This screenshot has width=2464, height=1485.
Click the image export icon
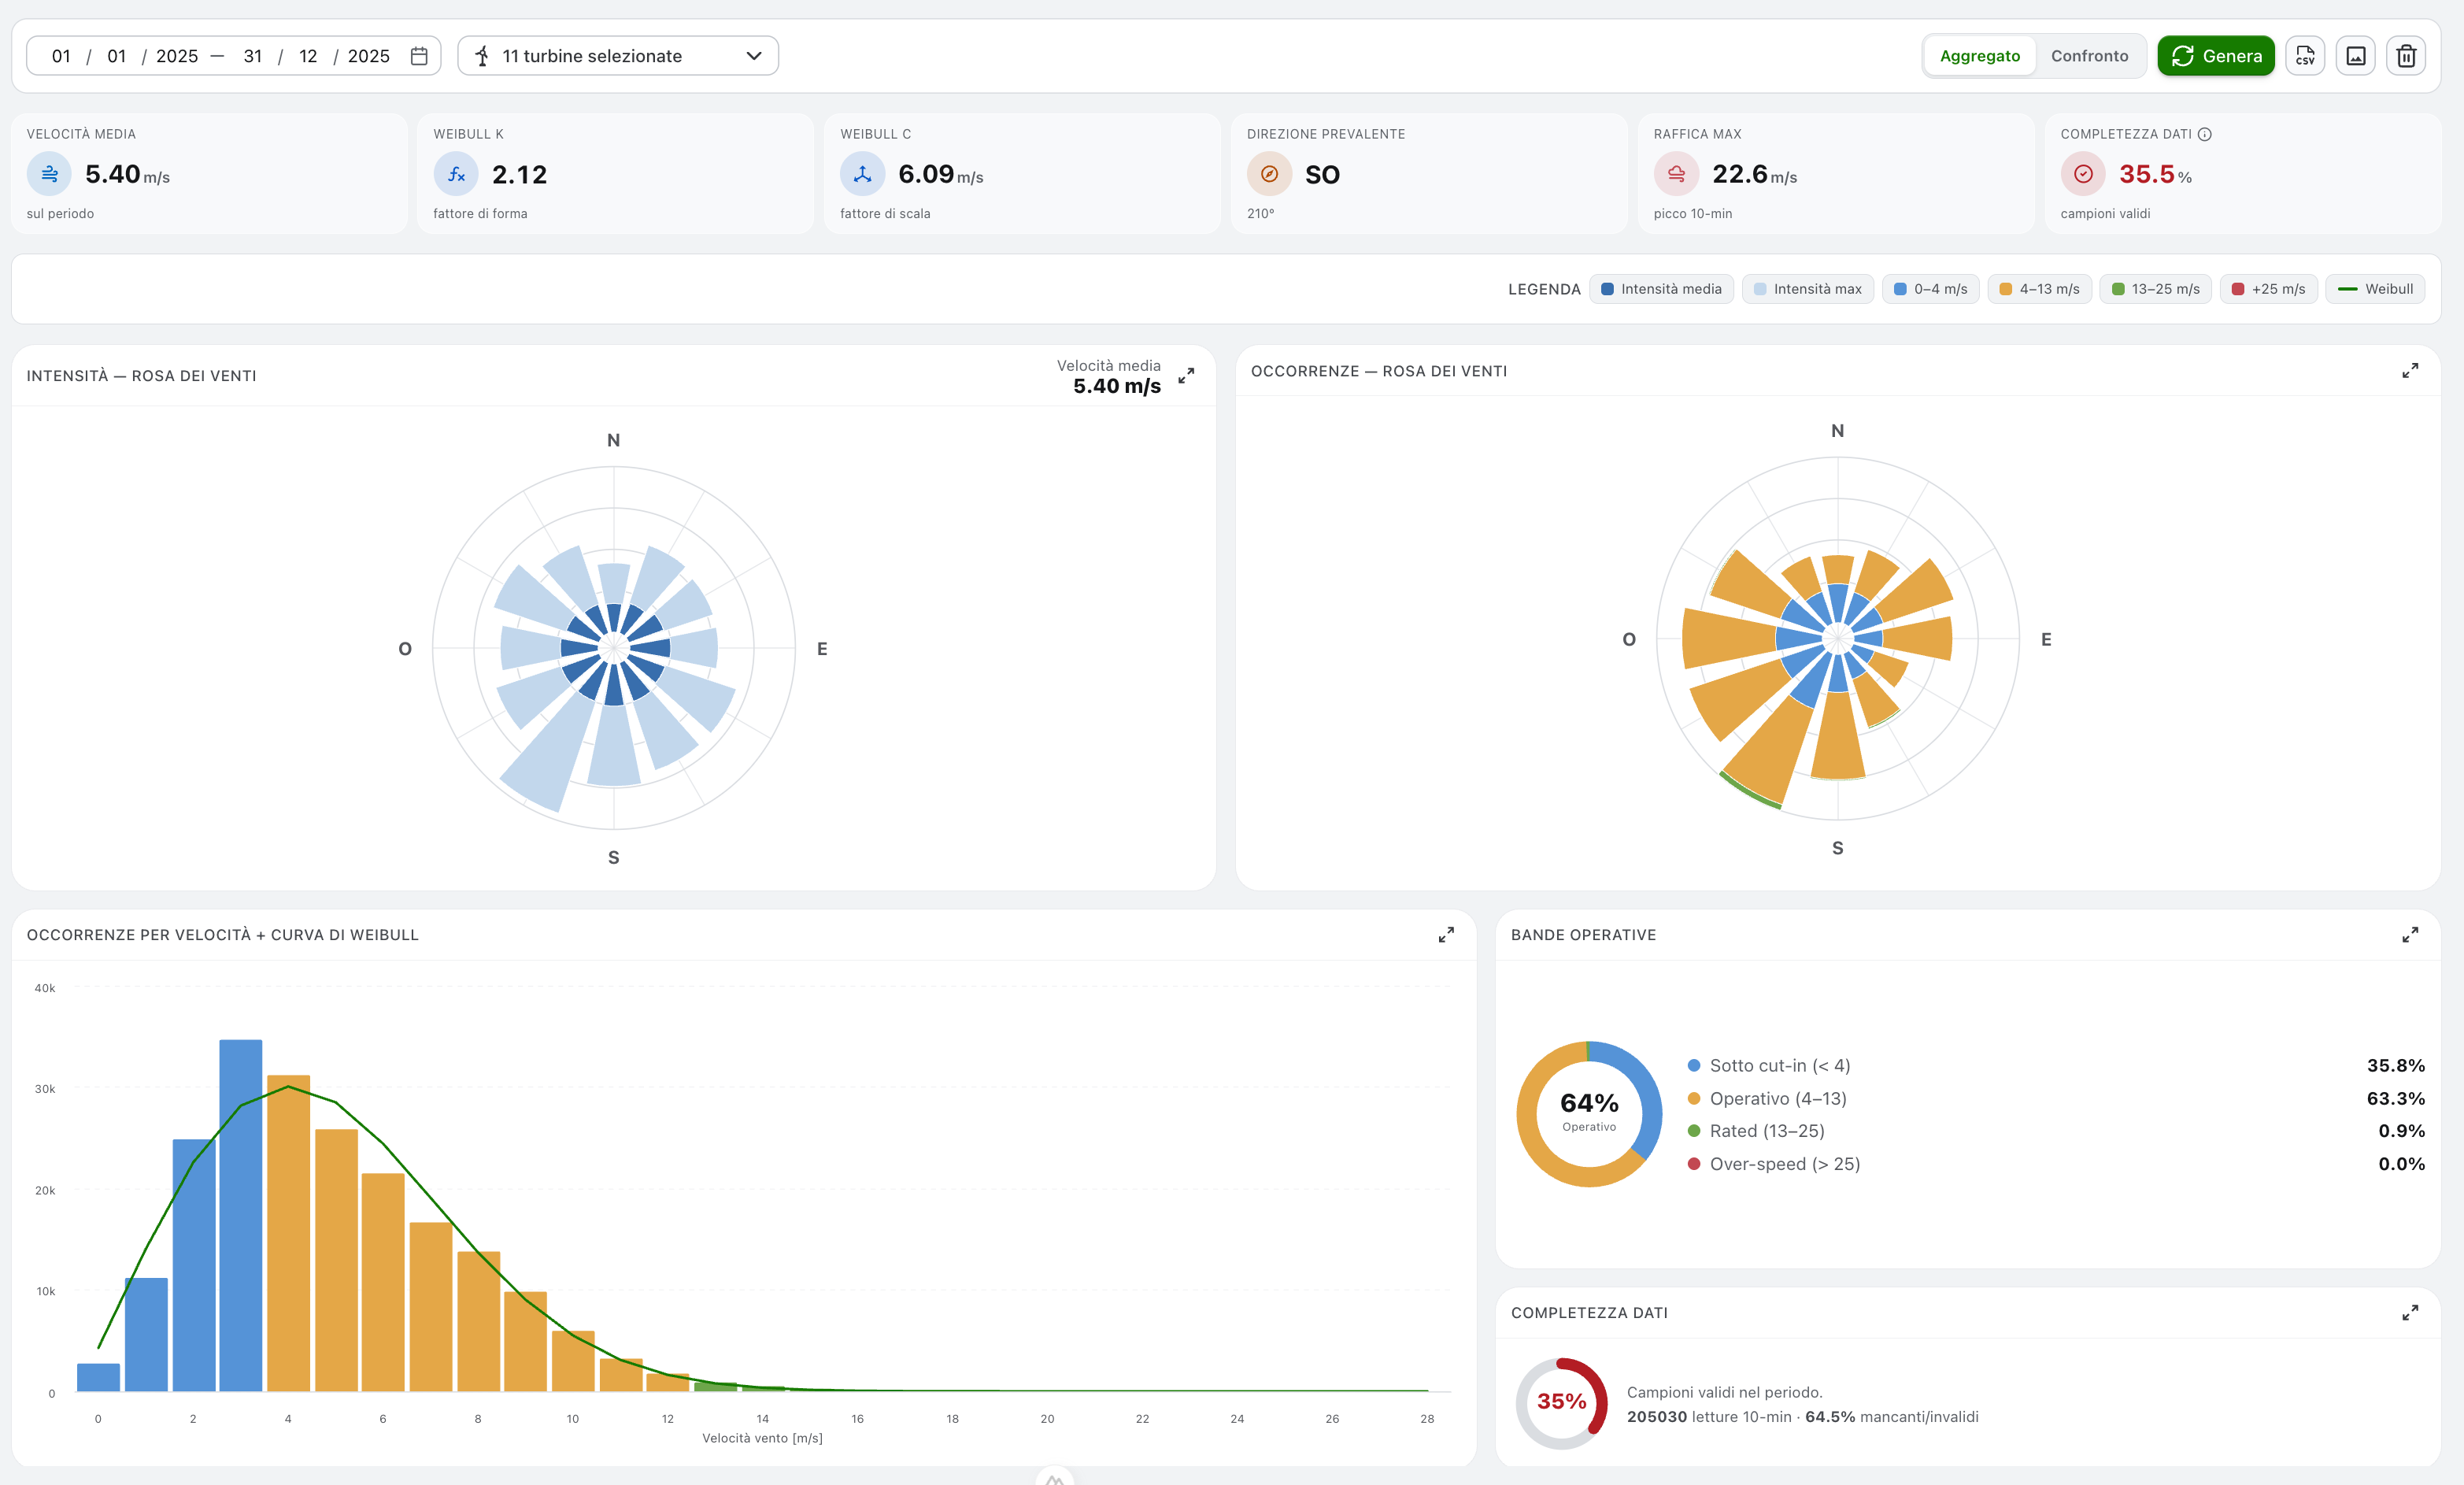(2356, 56)
